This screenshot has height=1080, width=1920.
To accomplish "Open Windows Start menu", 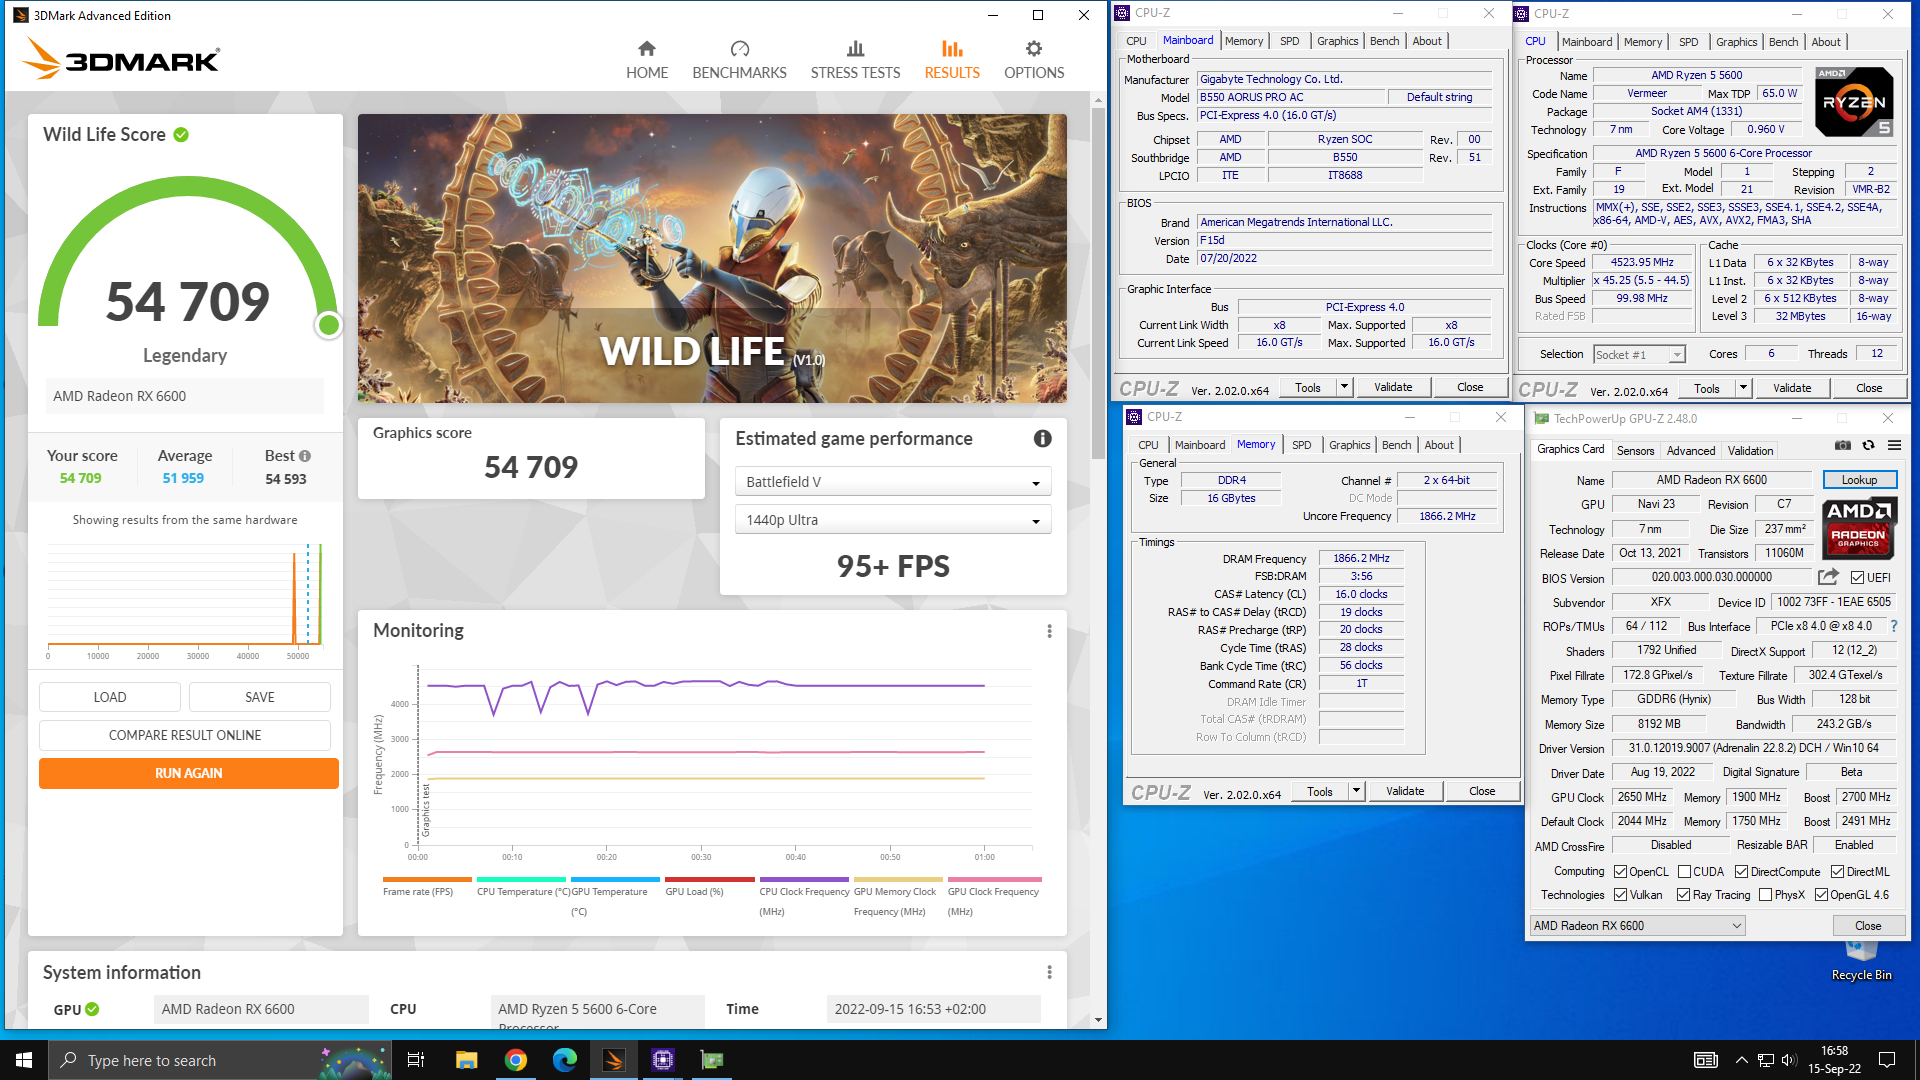I will (24, 1060).
